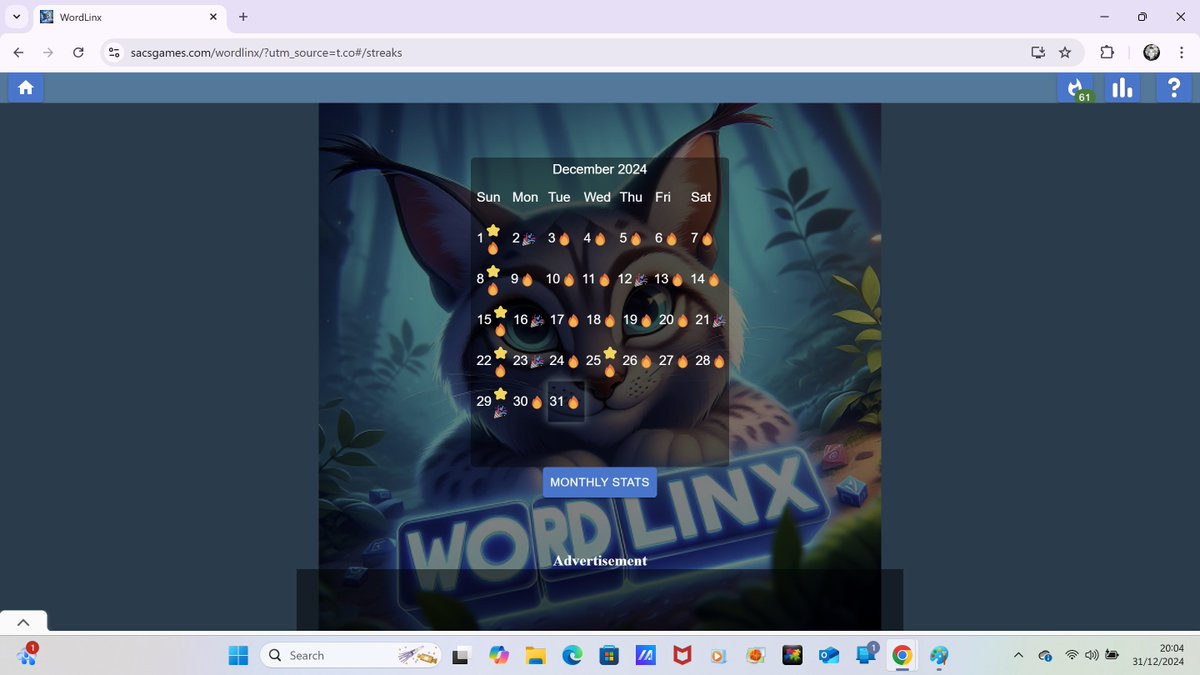
Task: Select December 25 in the calendar
Action: (x=601, y=361)
